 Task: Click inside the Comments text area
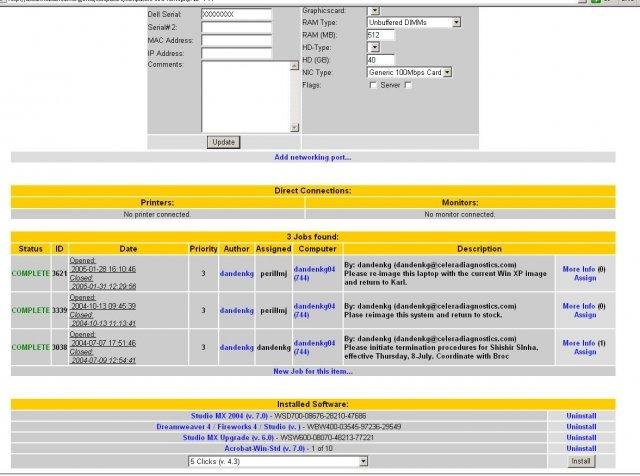point(246,96)
